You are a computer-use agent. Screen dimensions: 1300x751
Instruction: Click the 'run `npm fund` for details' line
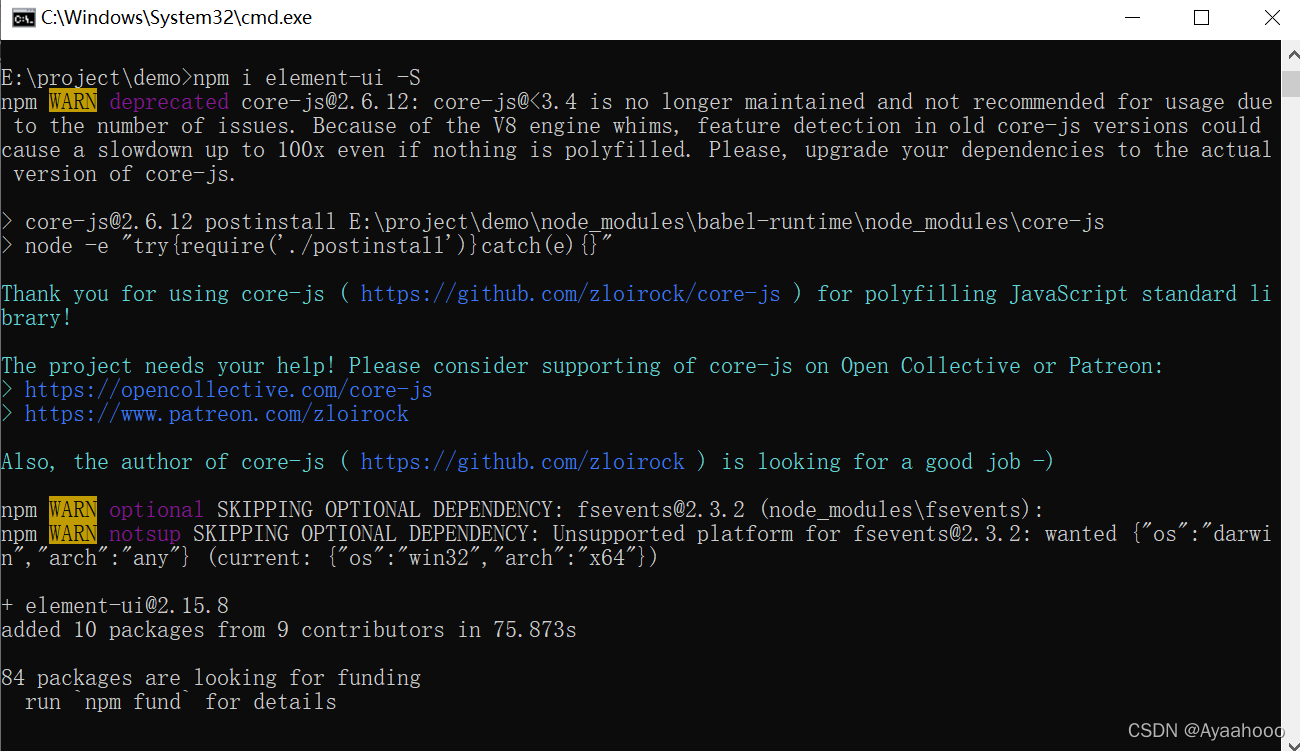pos(181,702)
